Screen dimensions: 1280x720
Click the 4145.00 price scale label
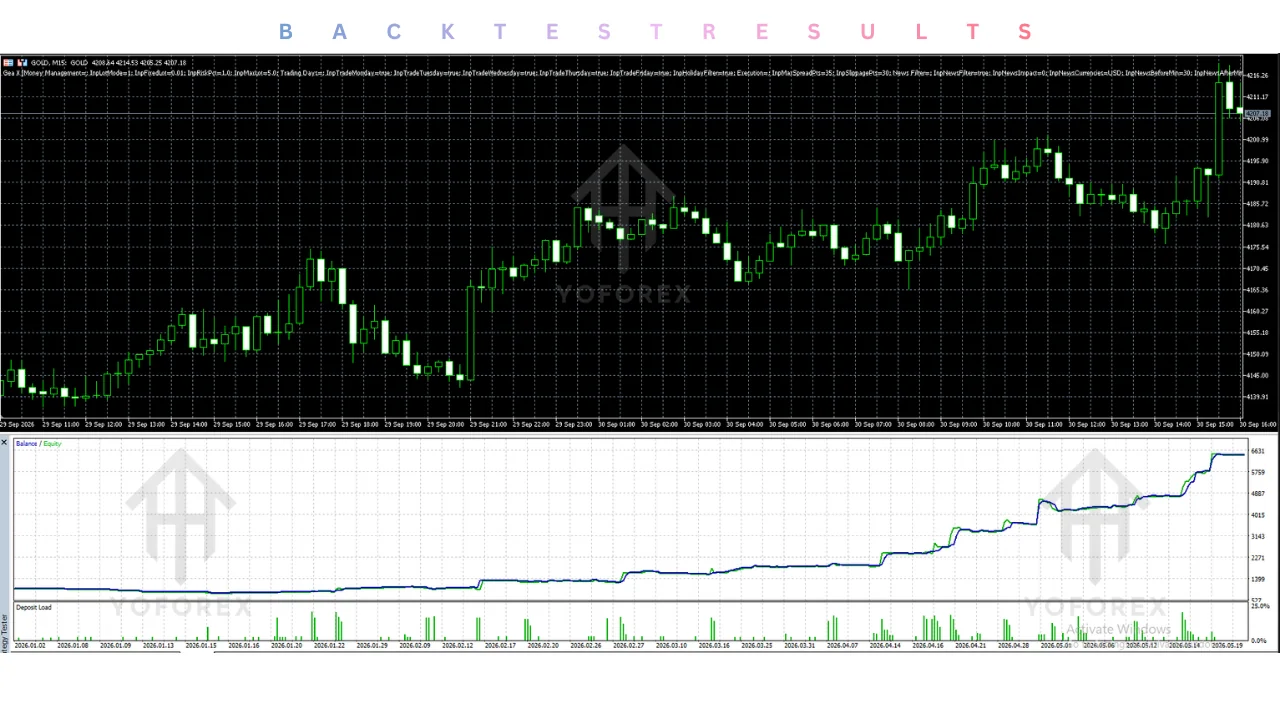[x=1258, y=375]
